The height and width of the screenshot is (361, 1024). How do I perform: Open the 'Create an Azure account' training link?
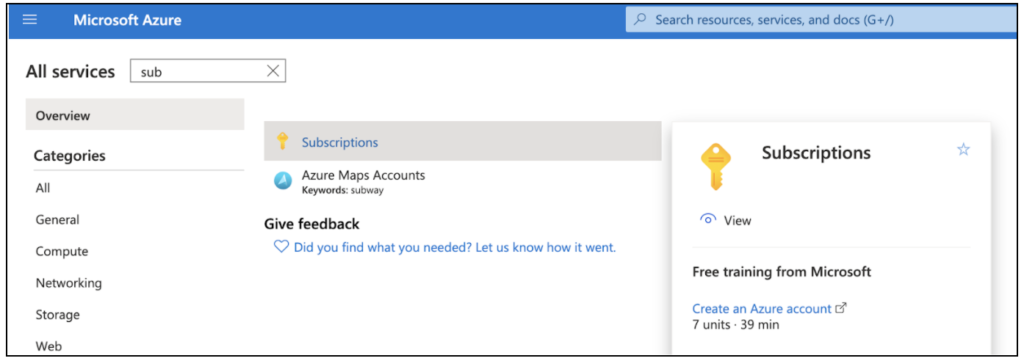[761, 309]
